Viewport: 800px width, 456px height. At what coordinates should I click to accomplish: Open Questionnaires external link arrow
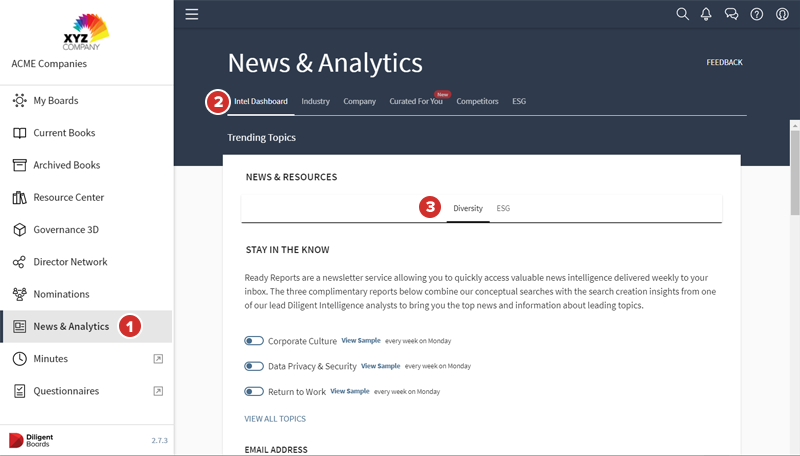tap(158, 391)
